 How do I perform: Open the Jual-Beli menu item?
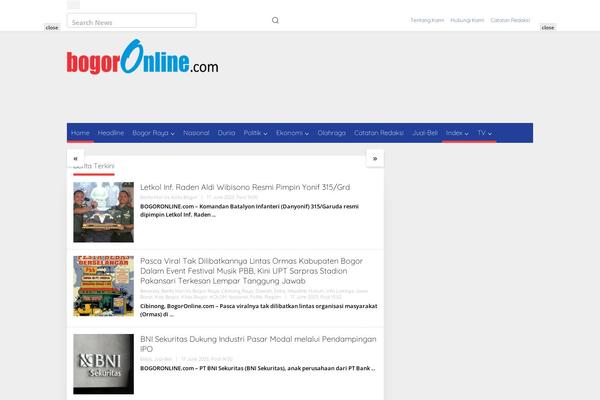coord(425,133)
